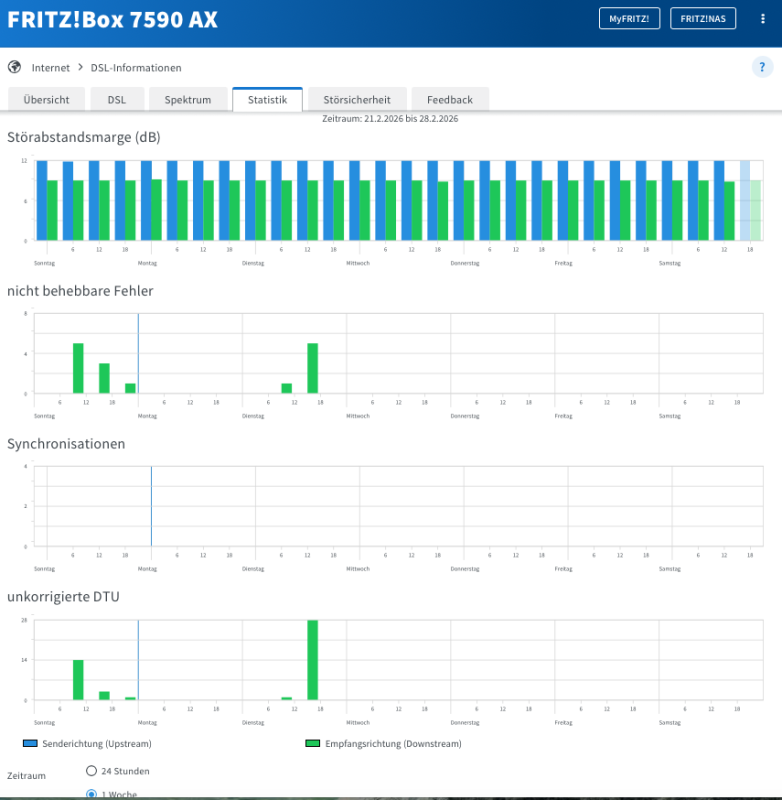Click the green Empfangsrichtung legend swatch

(x=313, y=744)
